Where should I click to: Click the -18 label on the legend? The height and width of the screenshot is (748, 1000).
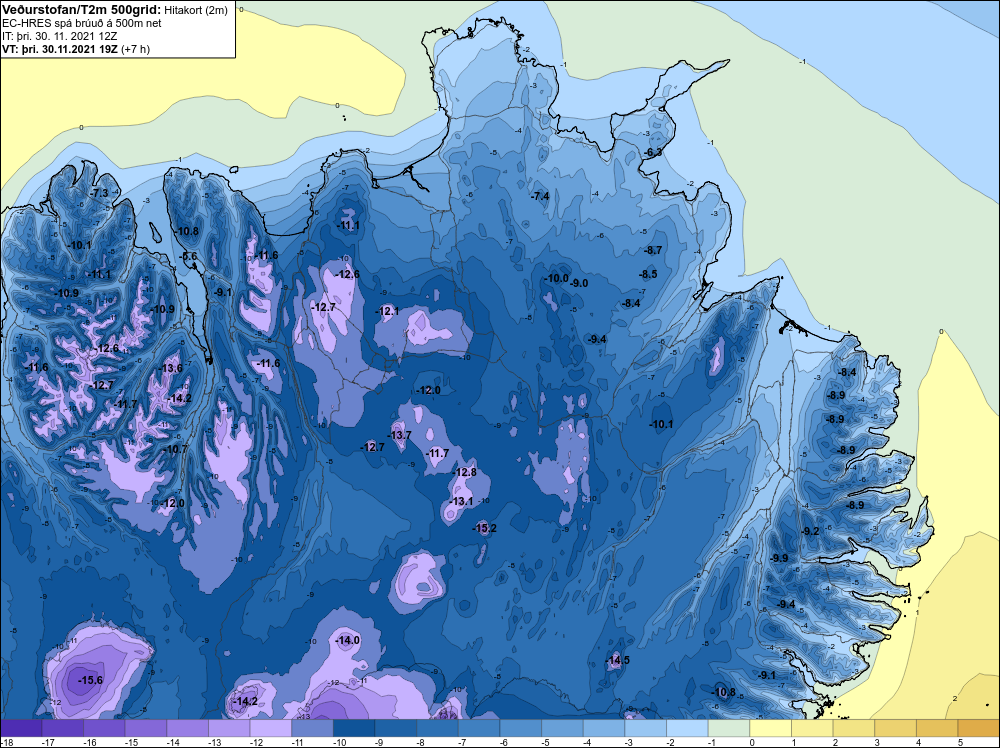click(x=8, y=742)
